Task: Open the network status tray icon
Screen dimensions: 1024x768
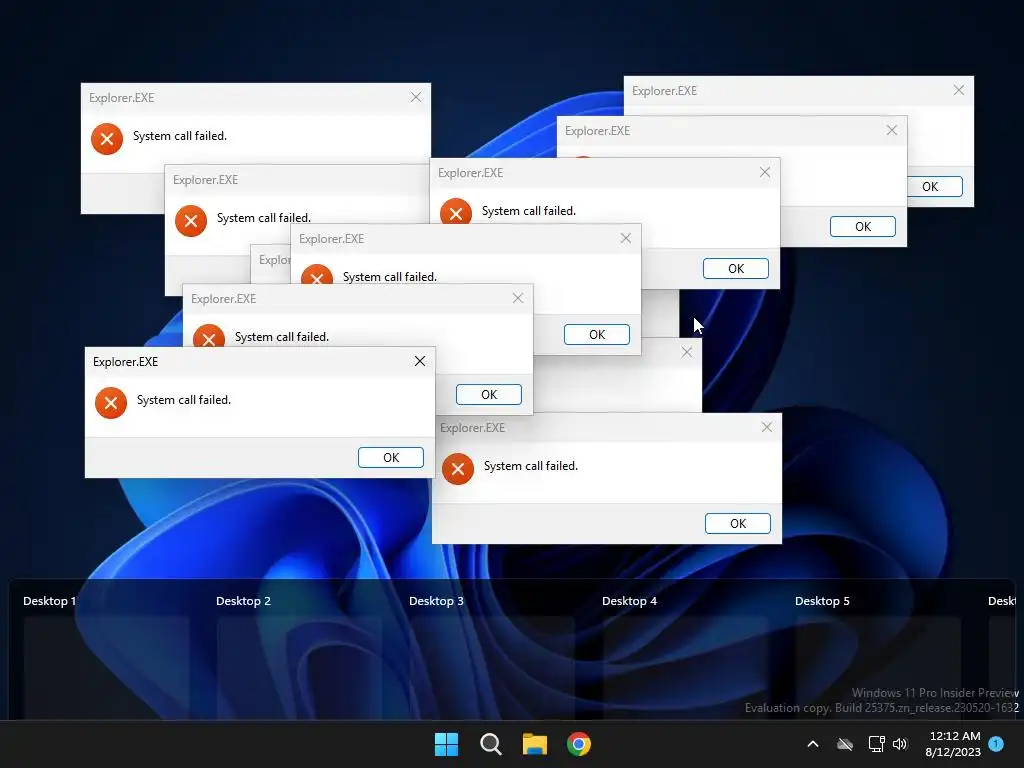Action: [876, 744]
